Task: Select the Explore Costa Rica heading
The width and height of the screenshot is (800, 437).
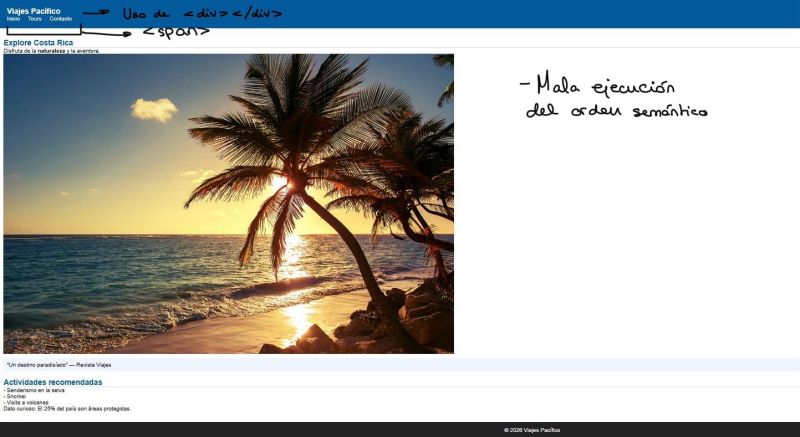Action: point(38,43)
